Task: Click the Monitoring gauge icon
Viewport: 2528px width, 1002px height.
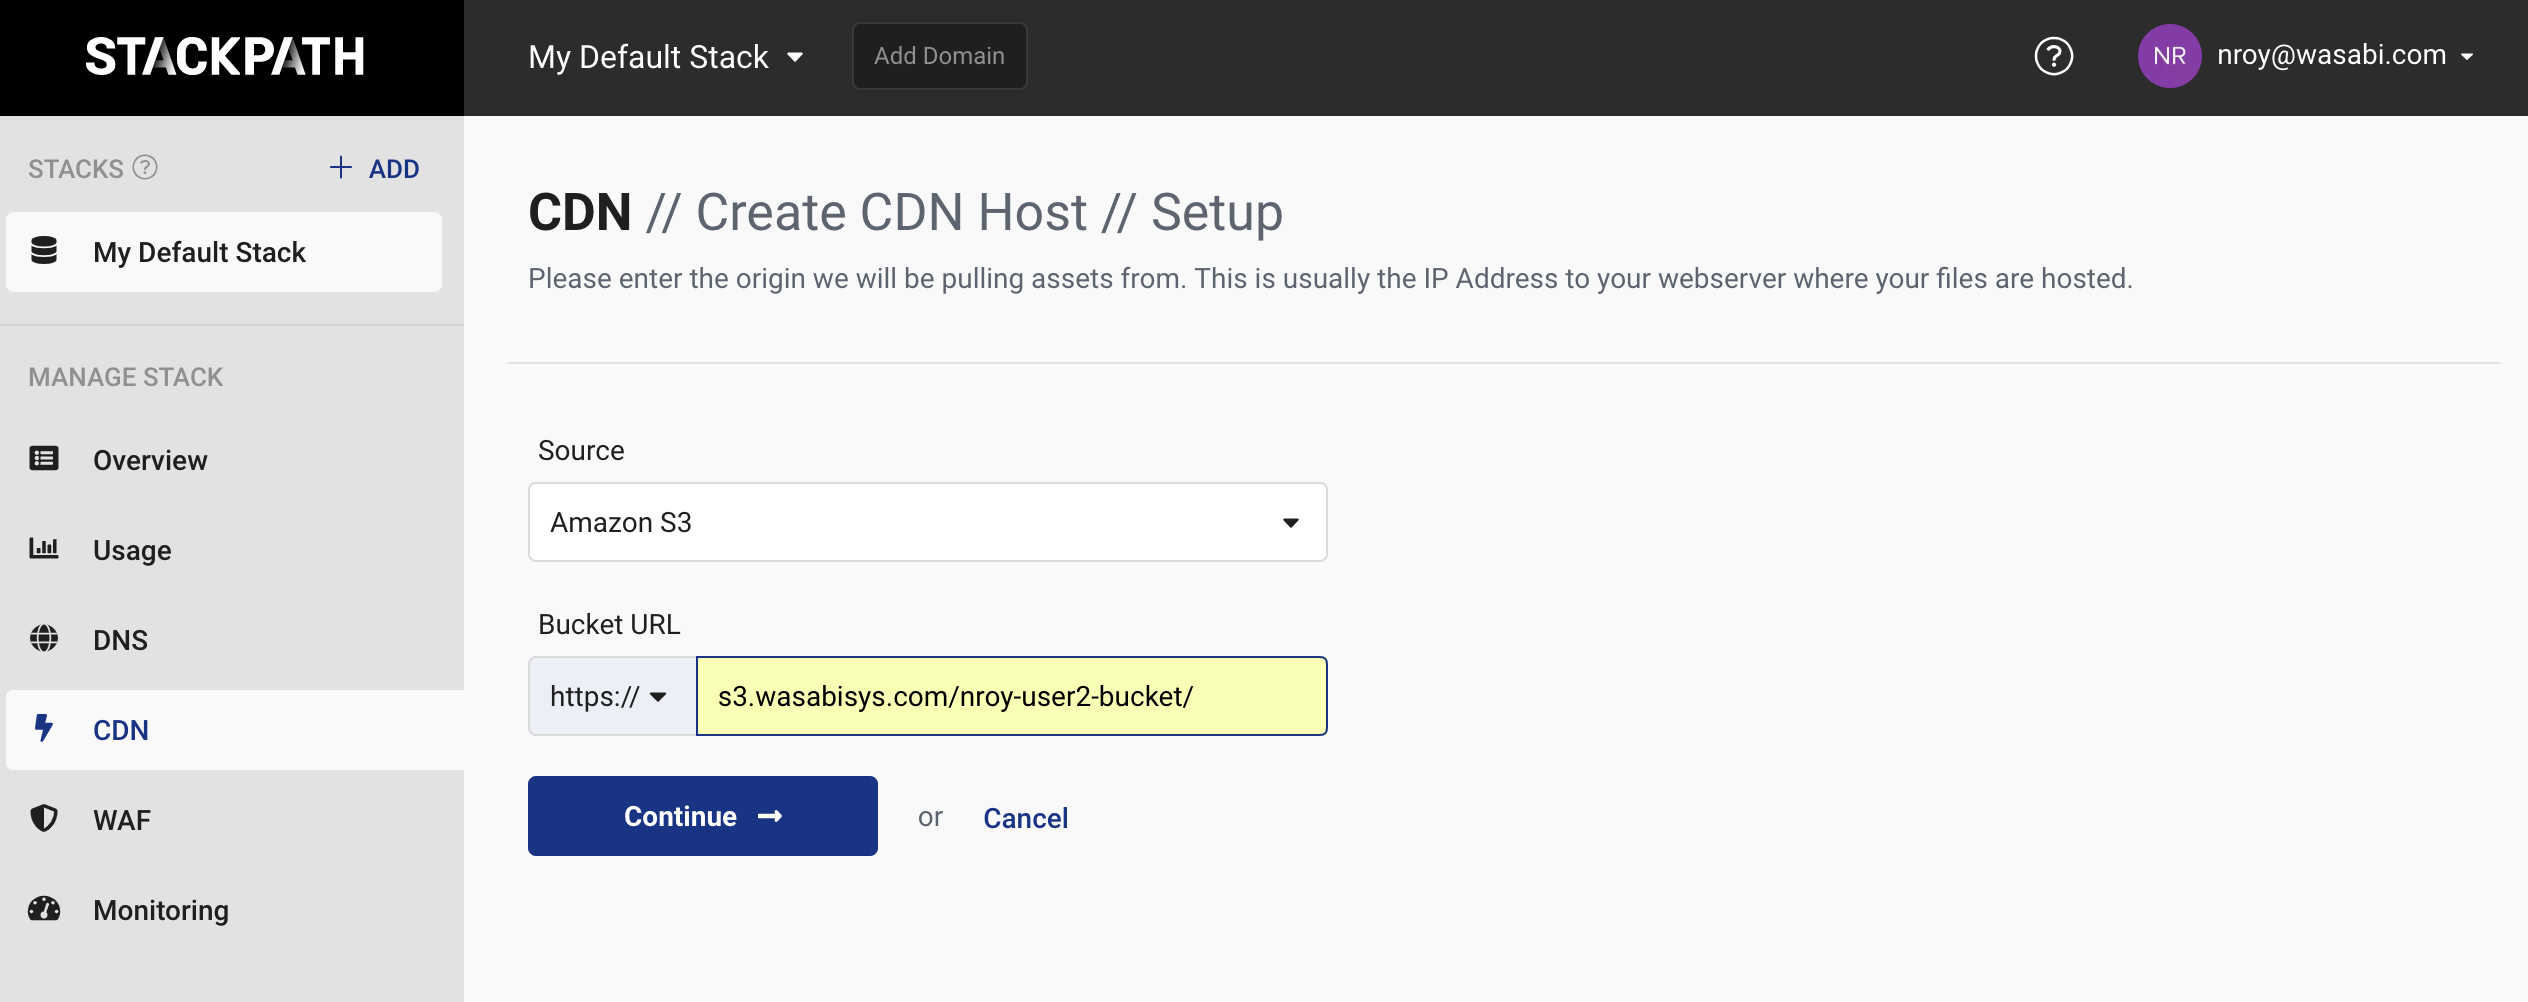Action: point(44,908)
